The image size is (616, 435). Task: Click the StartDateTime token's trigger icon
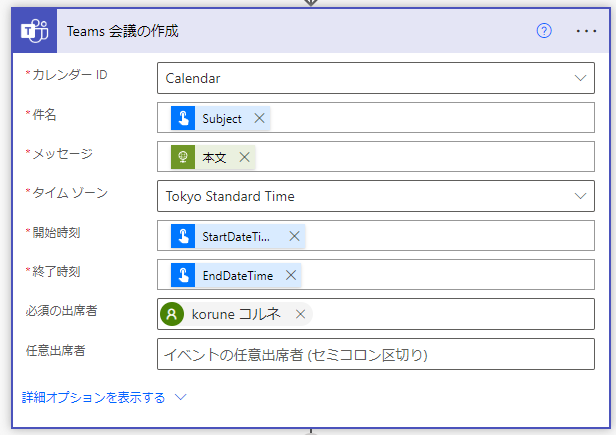(x=183, y=236)
